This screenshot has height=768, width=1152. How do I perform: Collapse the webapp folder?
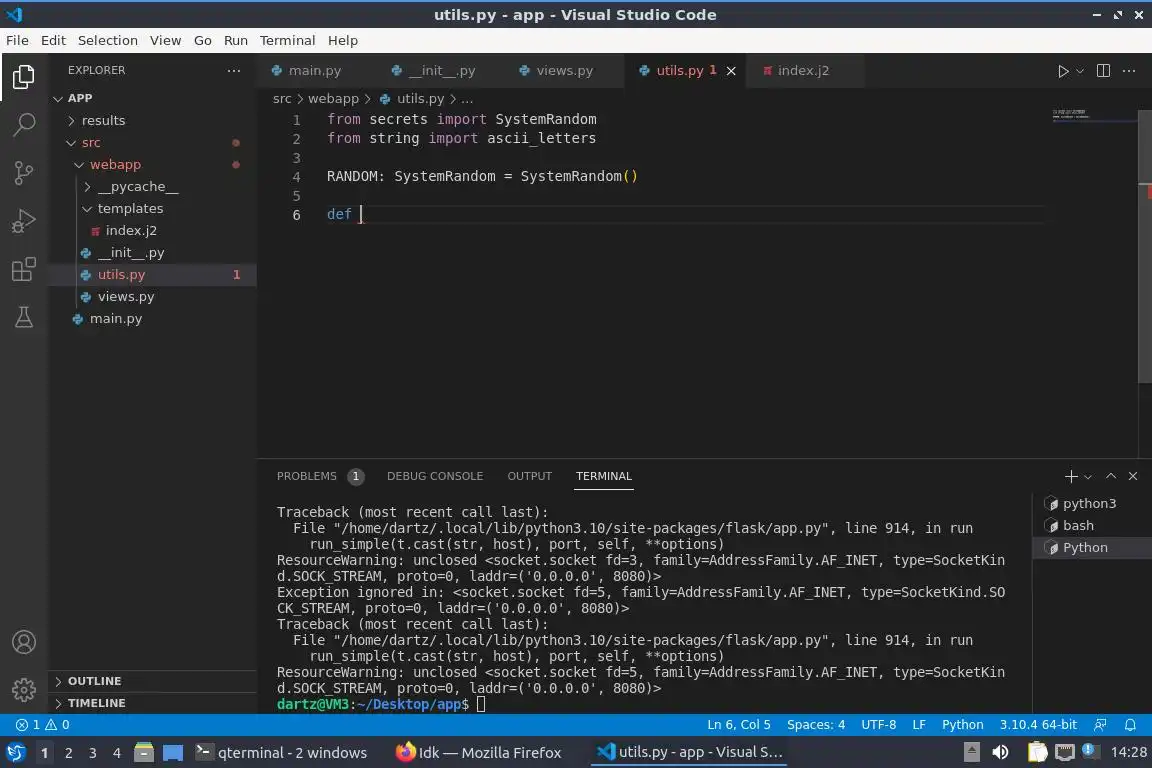(153, 164)
